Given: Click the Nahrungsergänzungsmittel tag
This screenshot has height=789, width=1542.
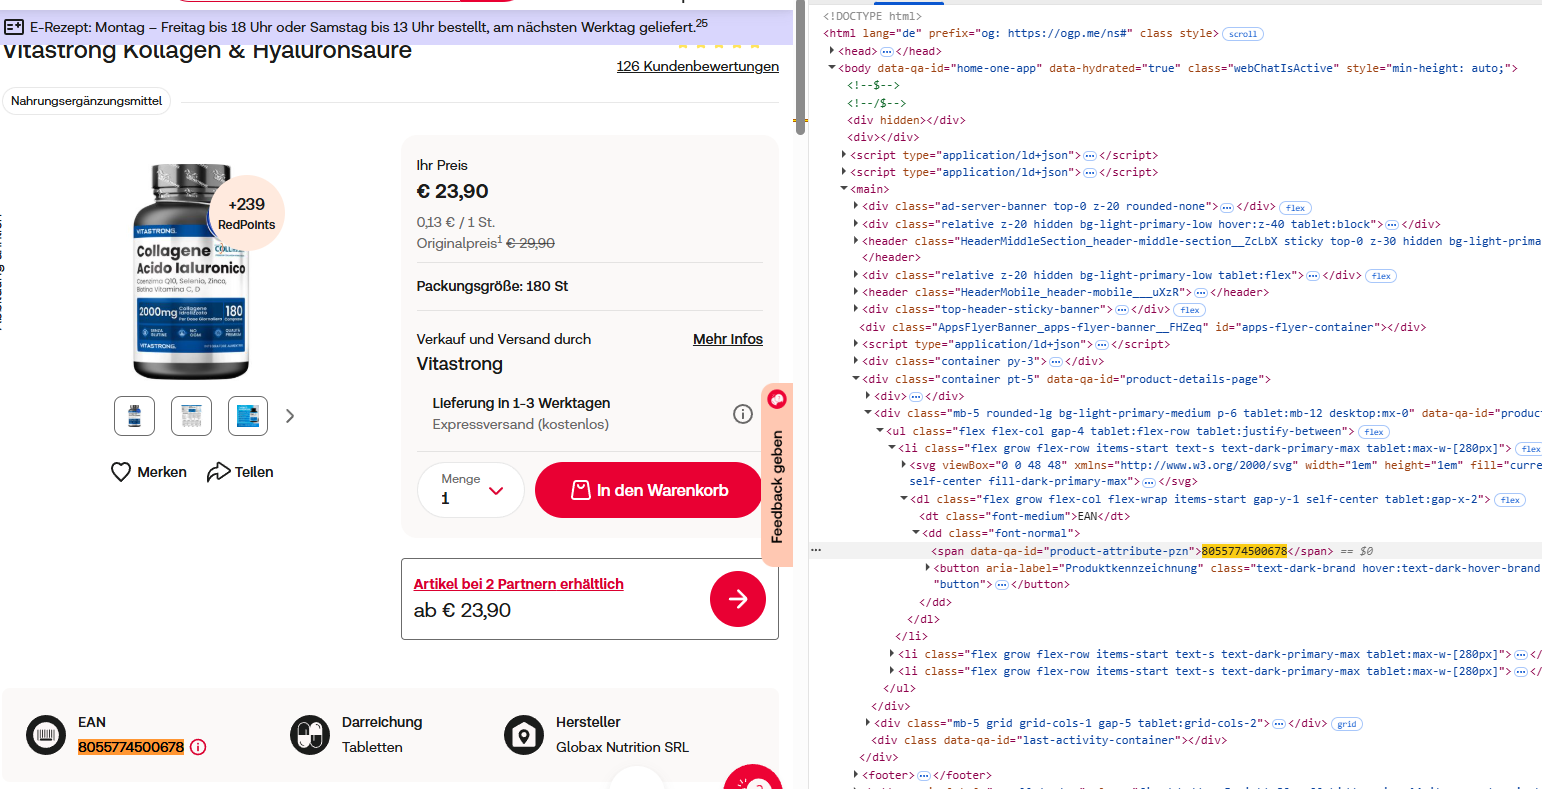Looking at the screenshot, I should click(x=86, y=101).
